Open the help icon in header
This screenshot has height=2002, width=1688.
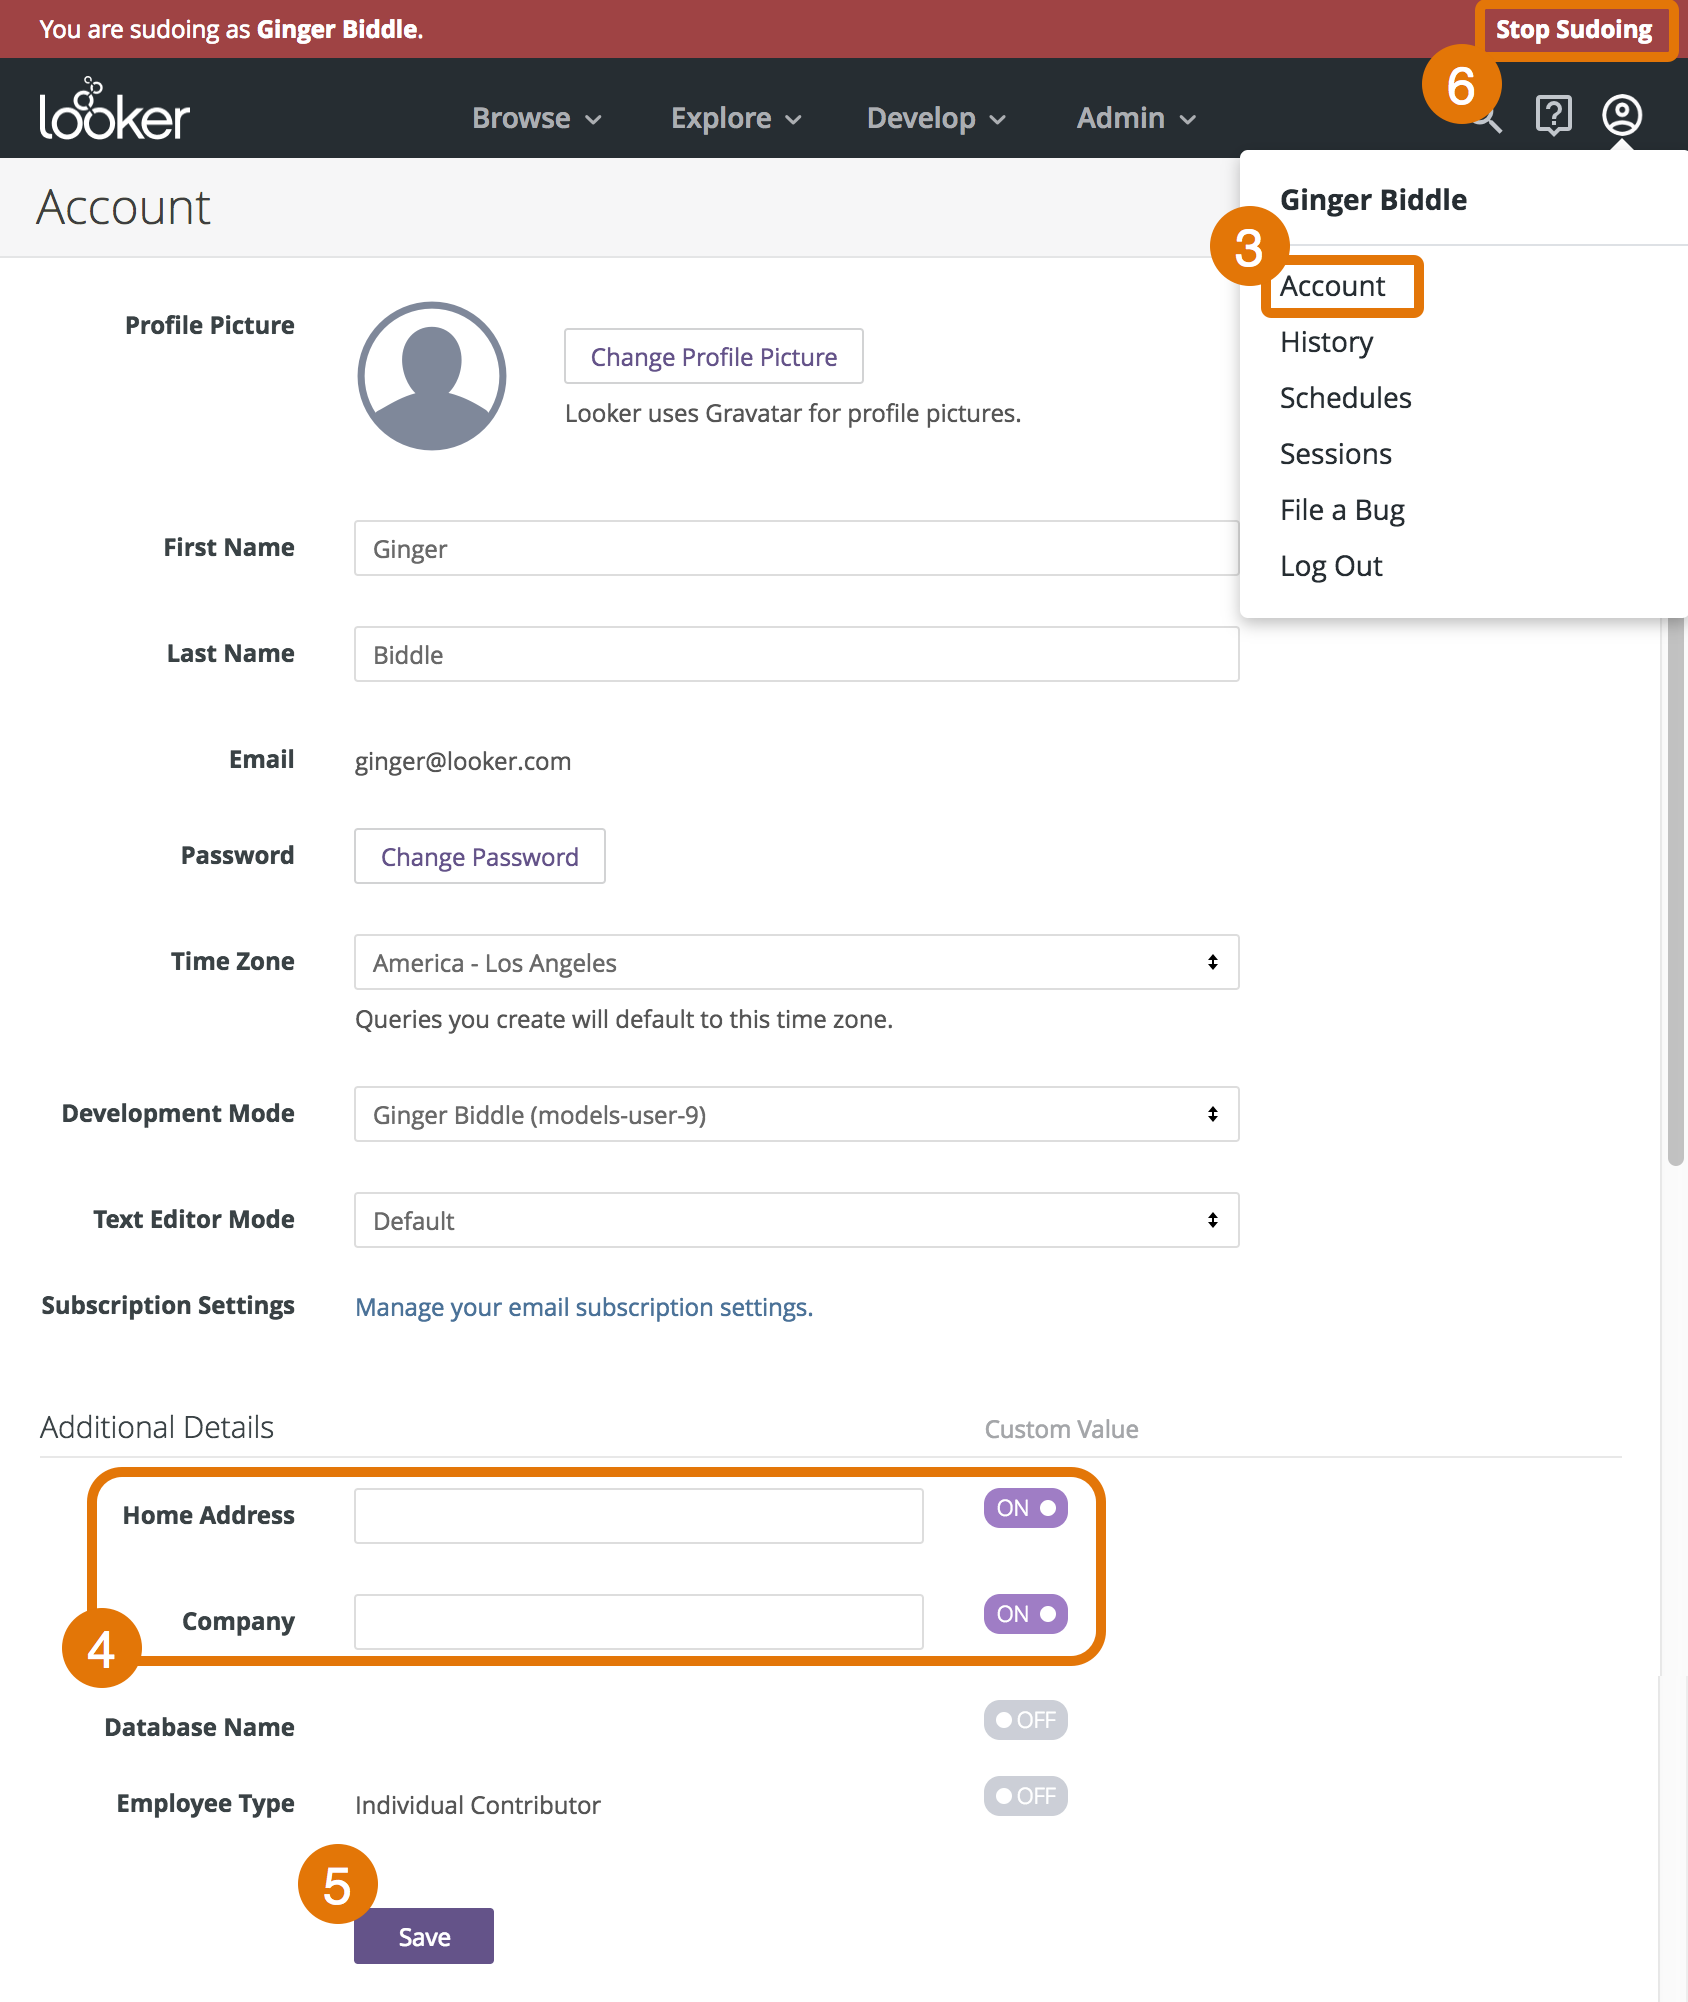[1553, 116]
